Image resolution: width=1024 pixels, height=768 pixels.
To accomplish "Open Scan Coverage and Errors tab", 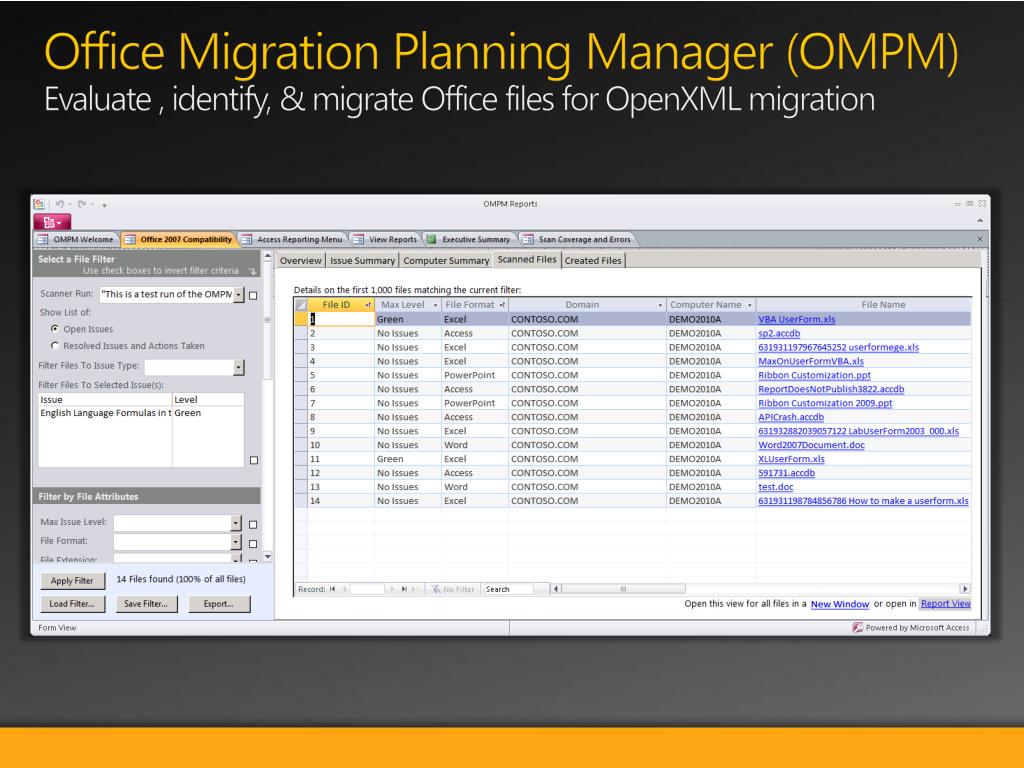I will click(x=579, y=240).
